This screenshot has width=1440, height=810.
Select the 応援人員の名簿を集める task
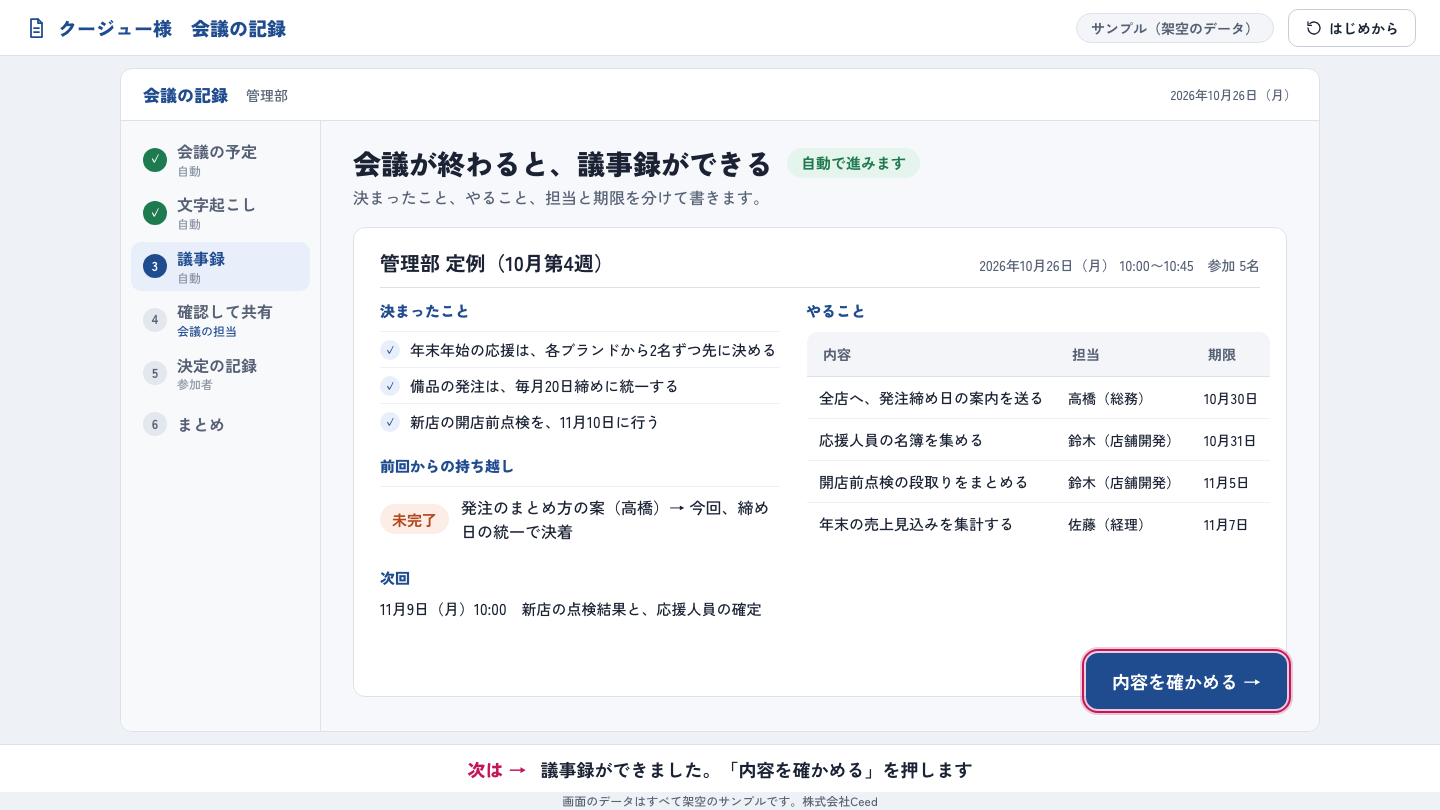1038,440
